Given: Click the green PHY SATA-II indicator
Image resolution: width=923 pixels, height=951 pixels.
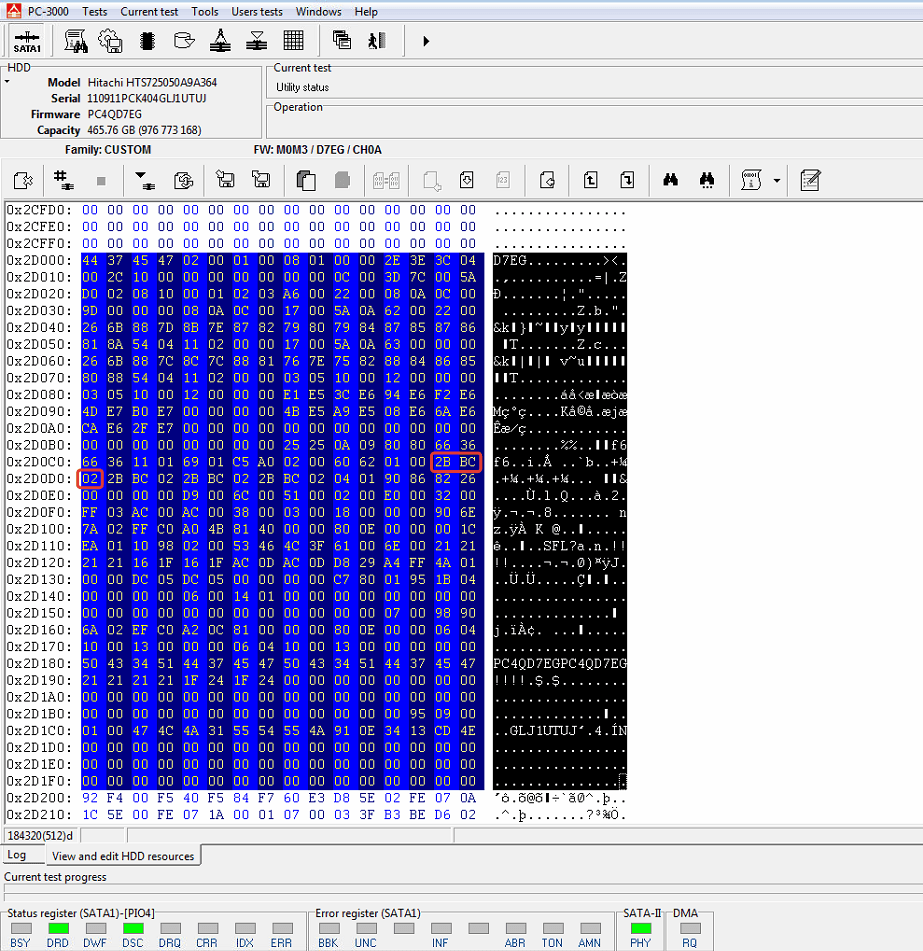Looking at the screenshot, I should [x=640, y=928].
